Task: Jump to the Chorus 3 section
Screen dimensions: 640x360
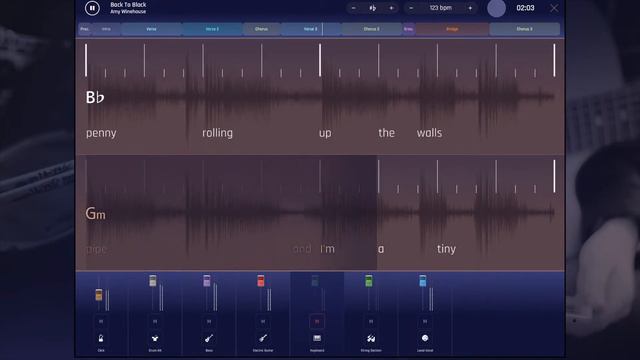Action: tap(524, 29)
